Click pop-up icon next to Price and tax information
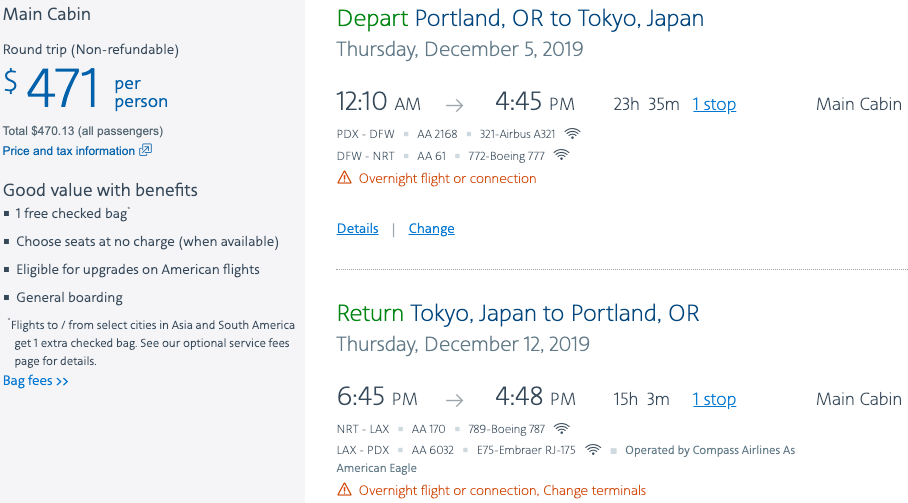Screen dimensions: 908x503 [x=146, y=151]
